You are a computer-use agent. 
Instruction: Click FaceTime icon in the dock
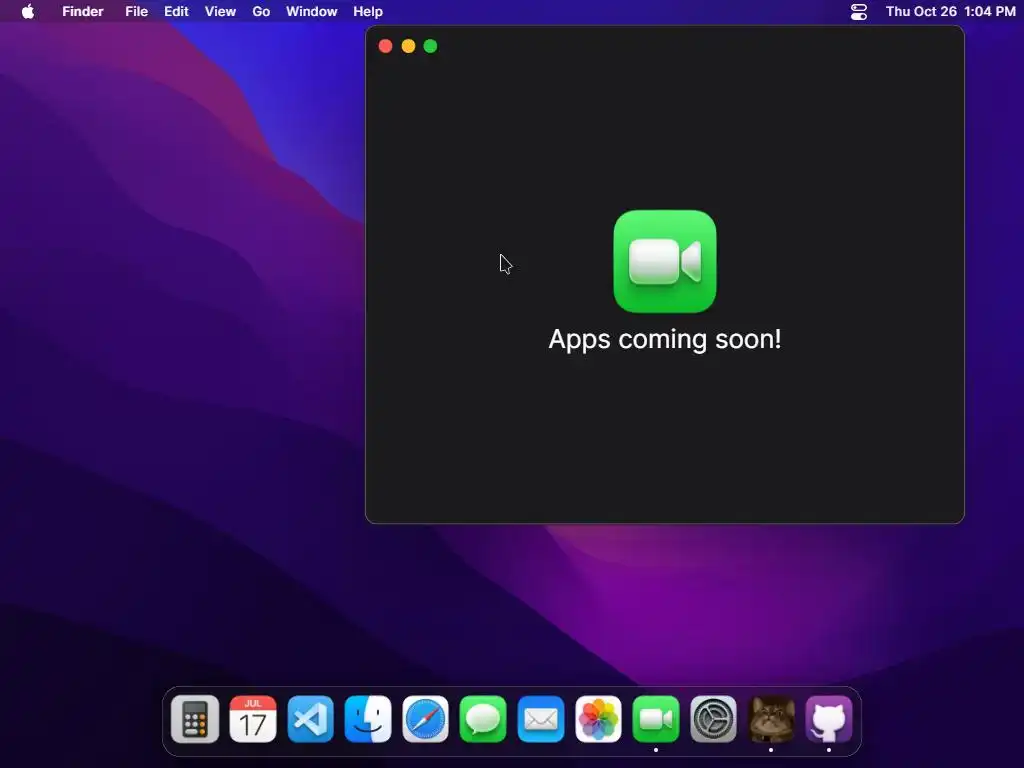(x=656, y=719)
